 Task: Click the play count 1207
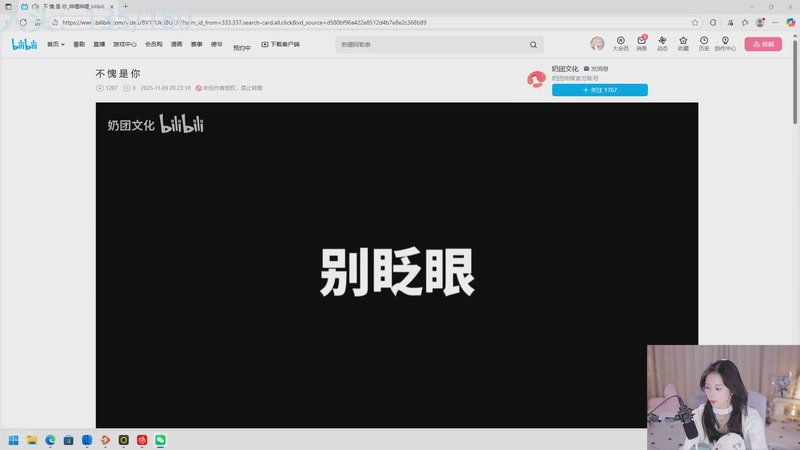[x=107, y=88]
